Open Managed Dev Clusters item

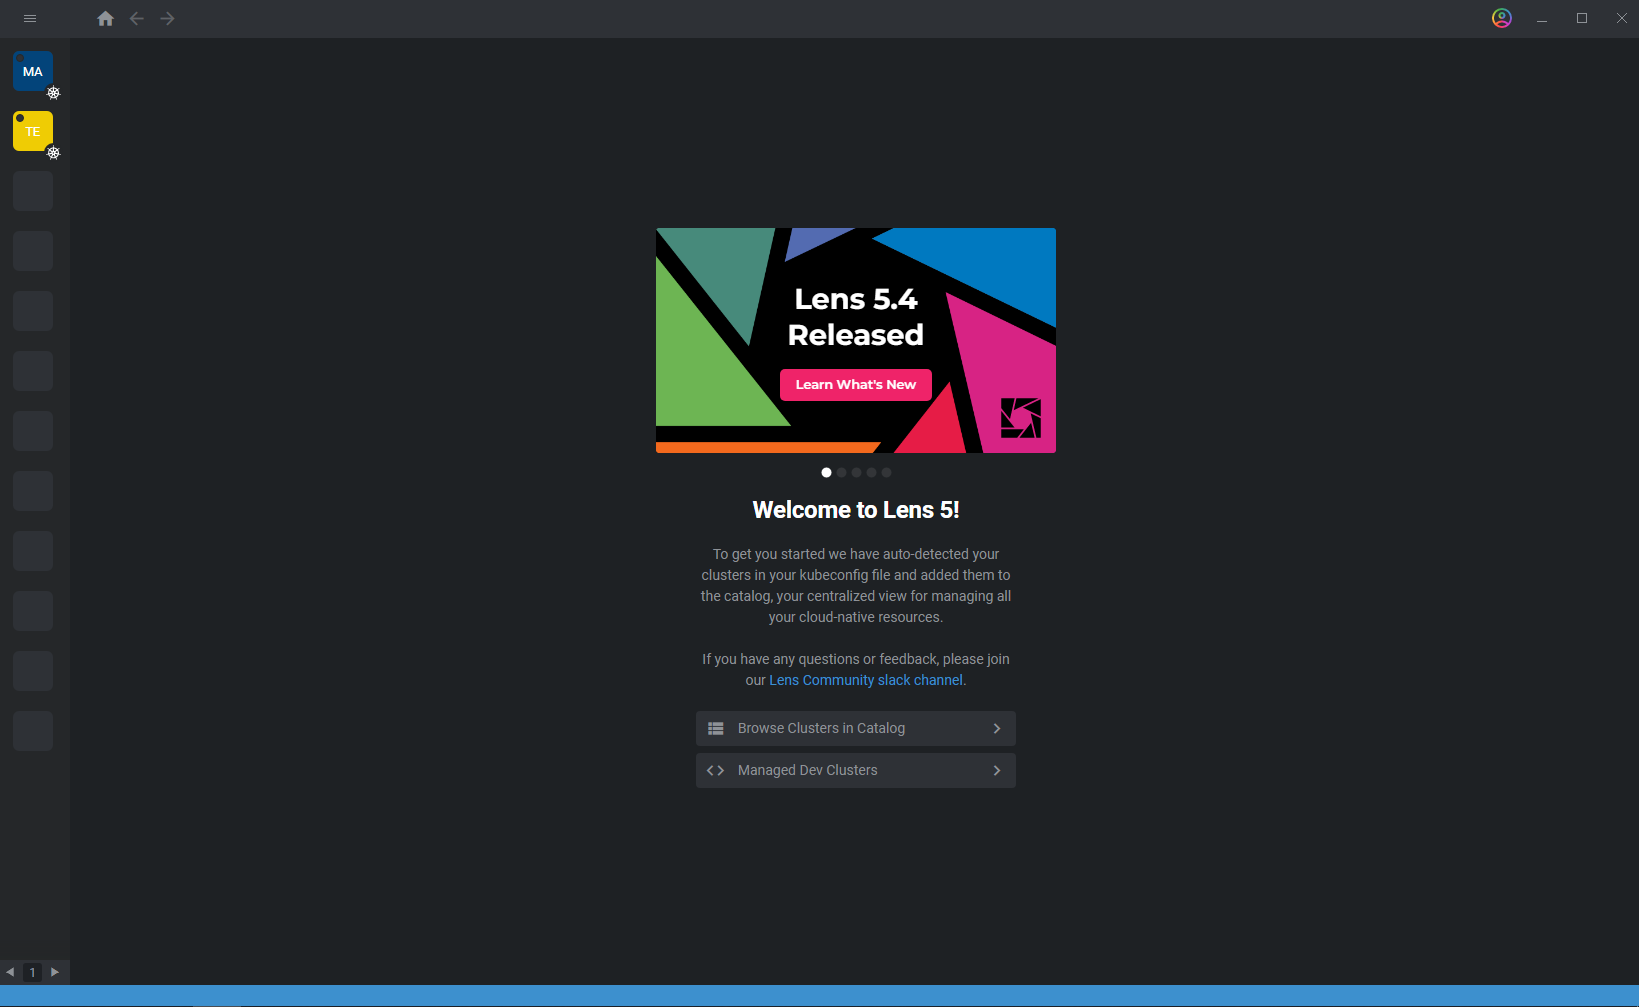coord(856,770)
